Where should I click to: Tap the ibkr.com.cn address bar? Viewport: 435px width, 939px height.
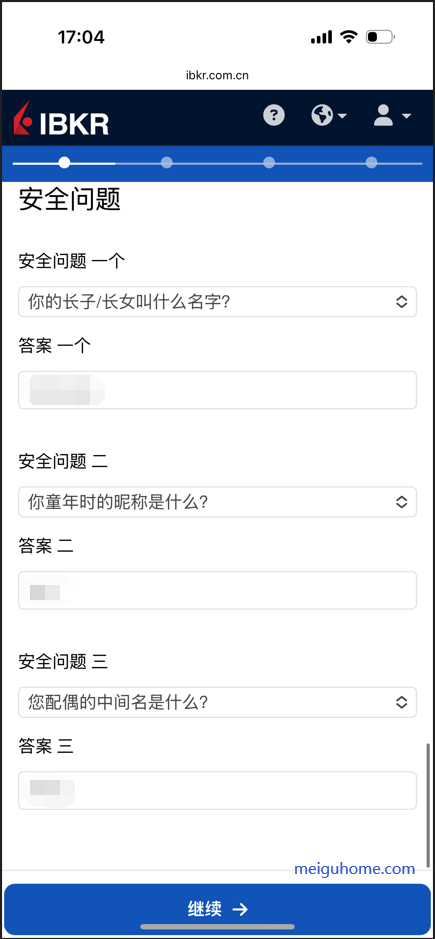pyautogui.click(x=217, y=75)
